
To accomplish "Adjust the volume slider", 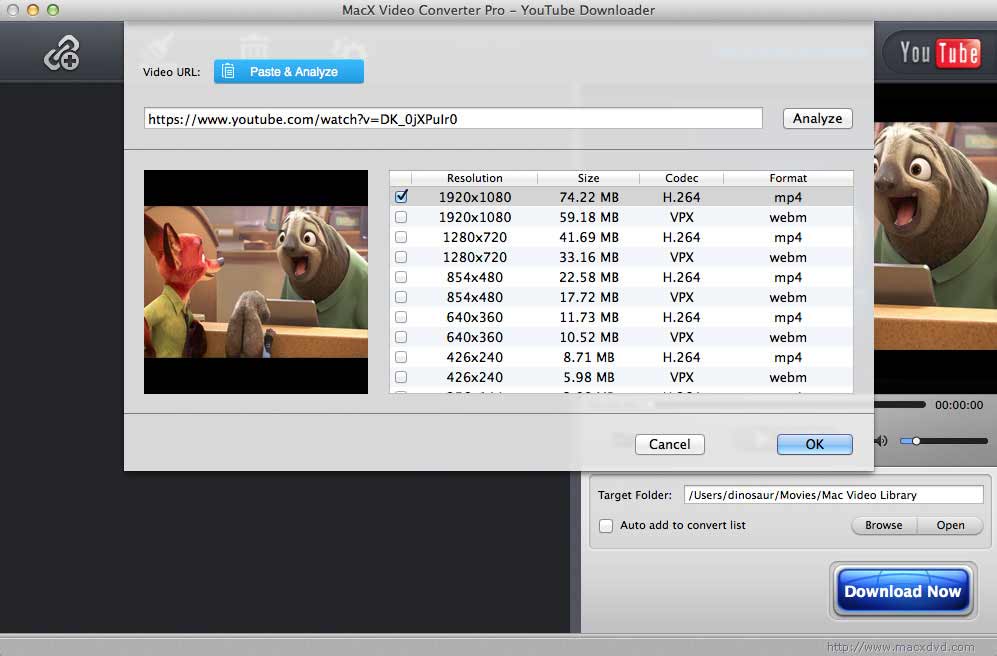I will (x=944, y=441).
